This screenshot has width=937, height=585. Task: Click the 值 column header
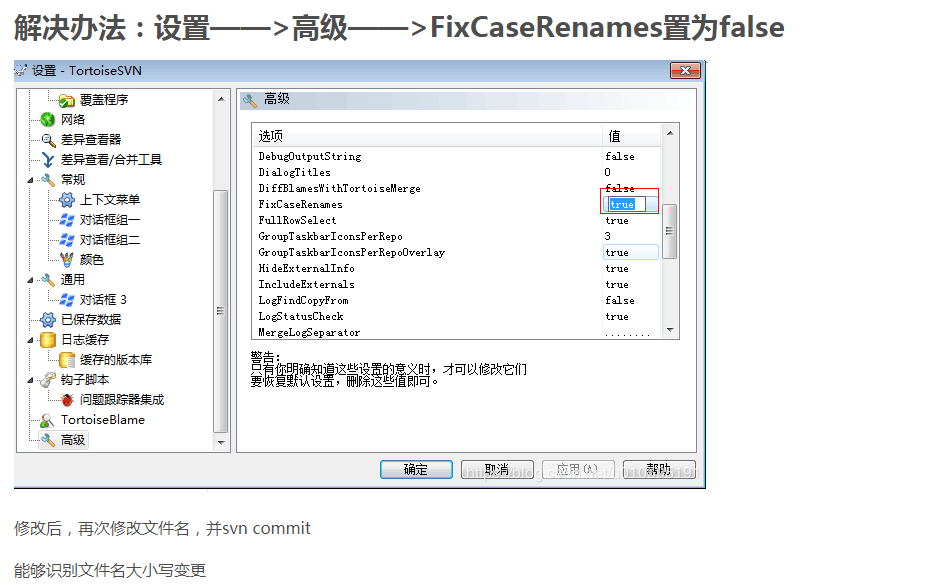[x=632, y=136]
